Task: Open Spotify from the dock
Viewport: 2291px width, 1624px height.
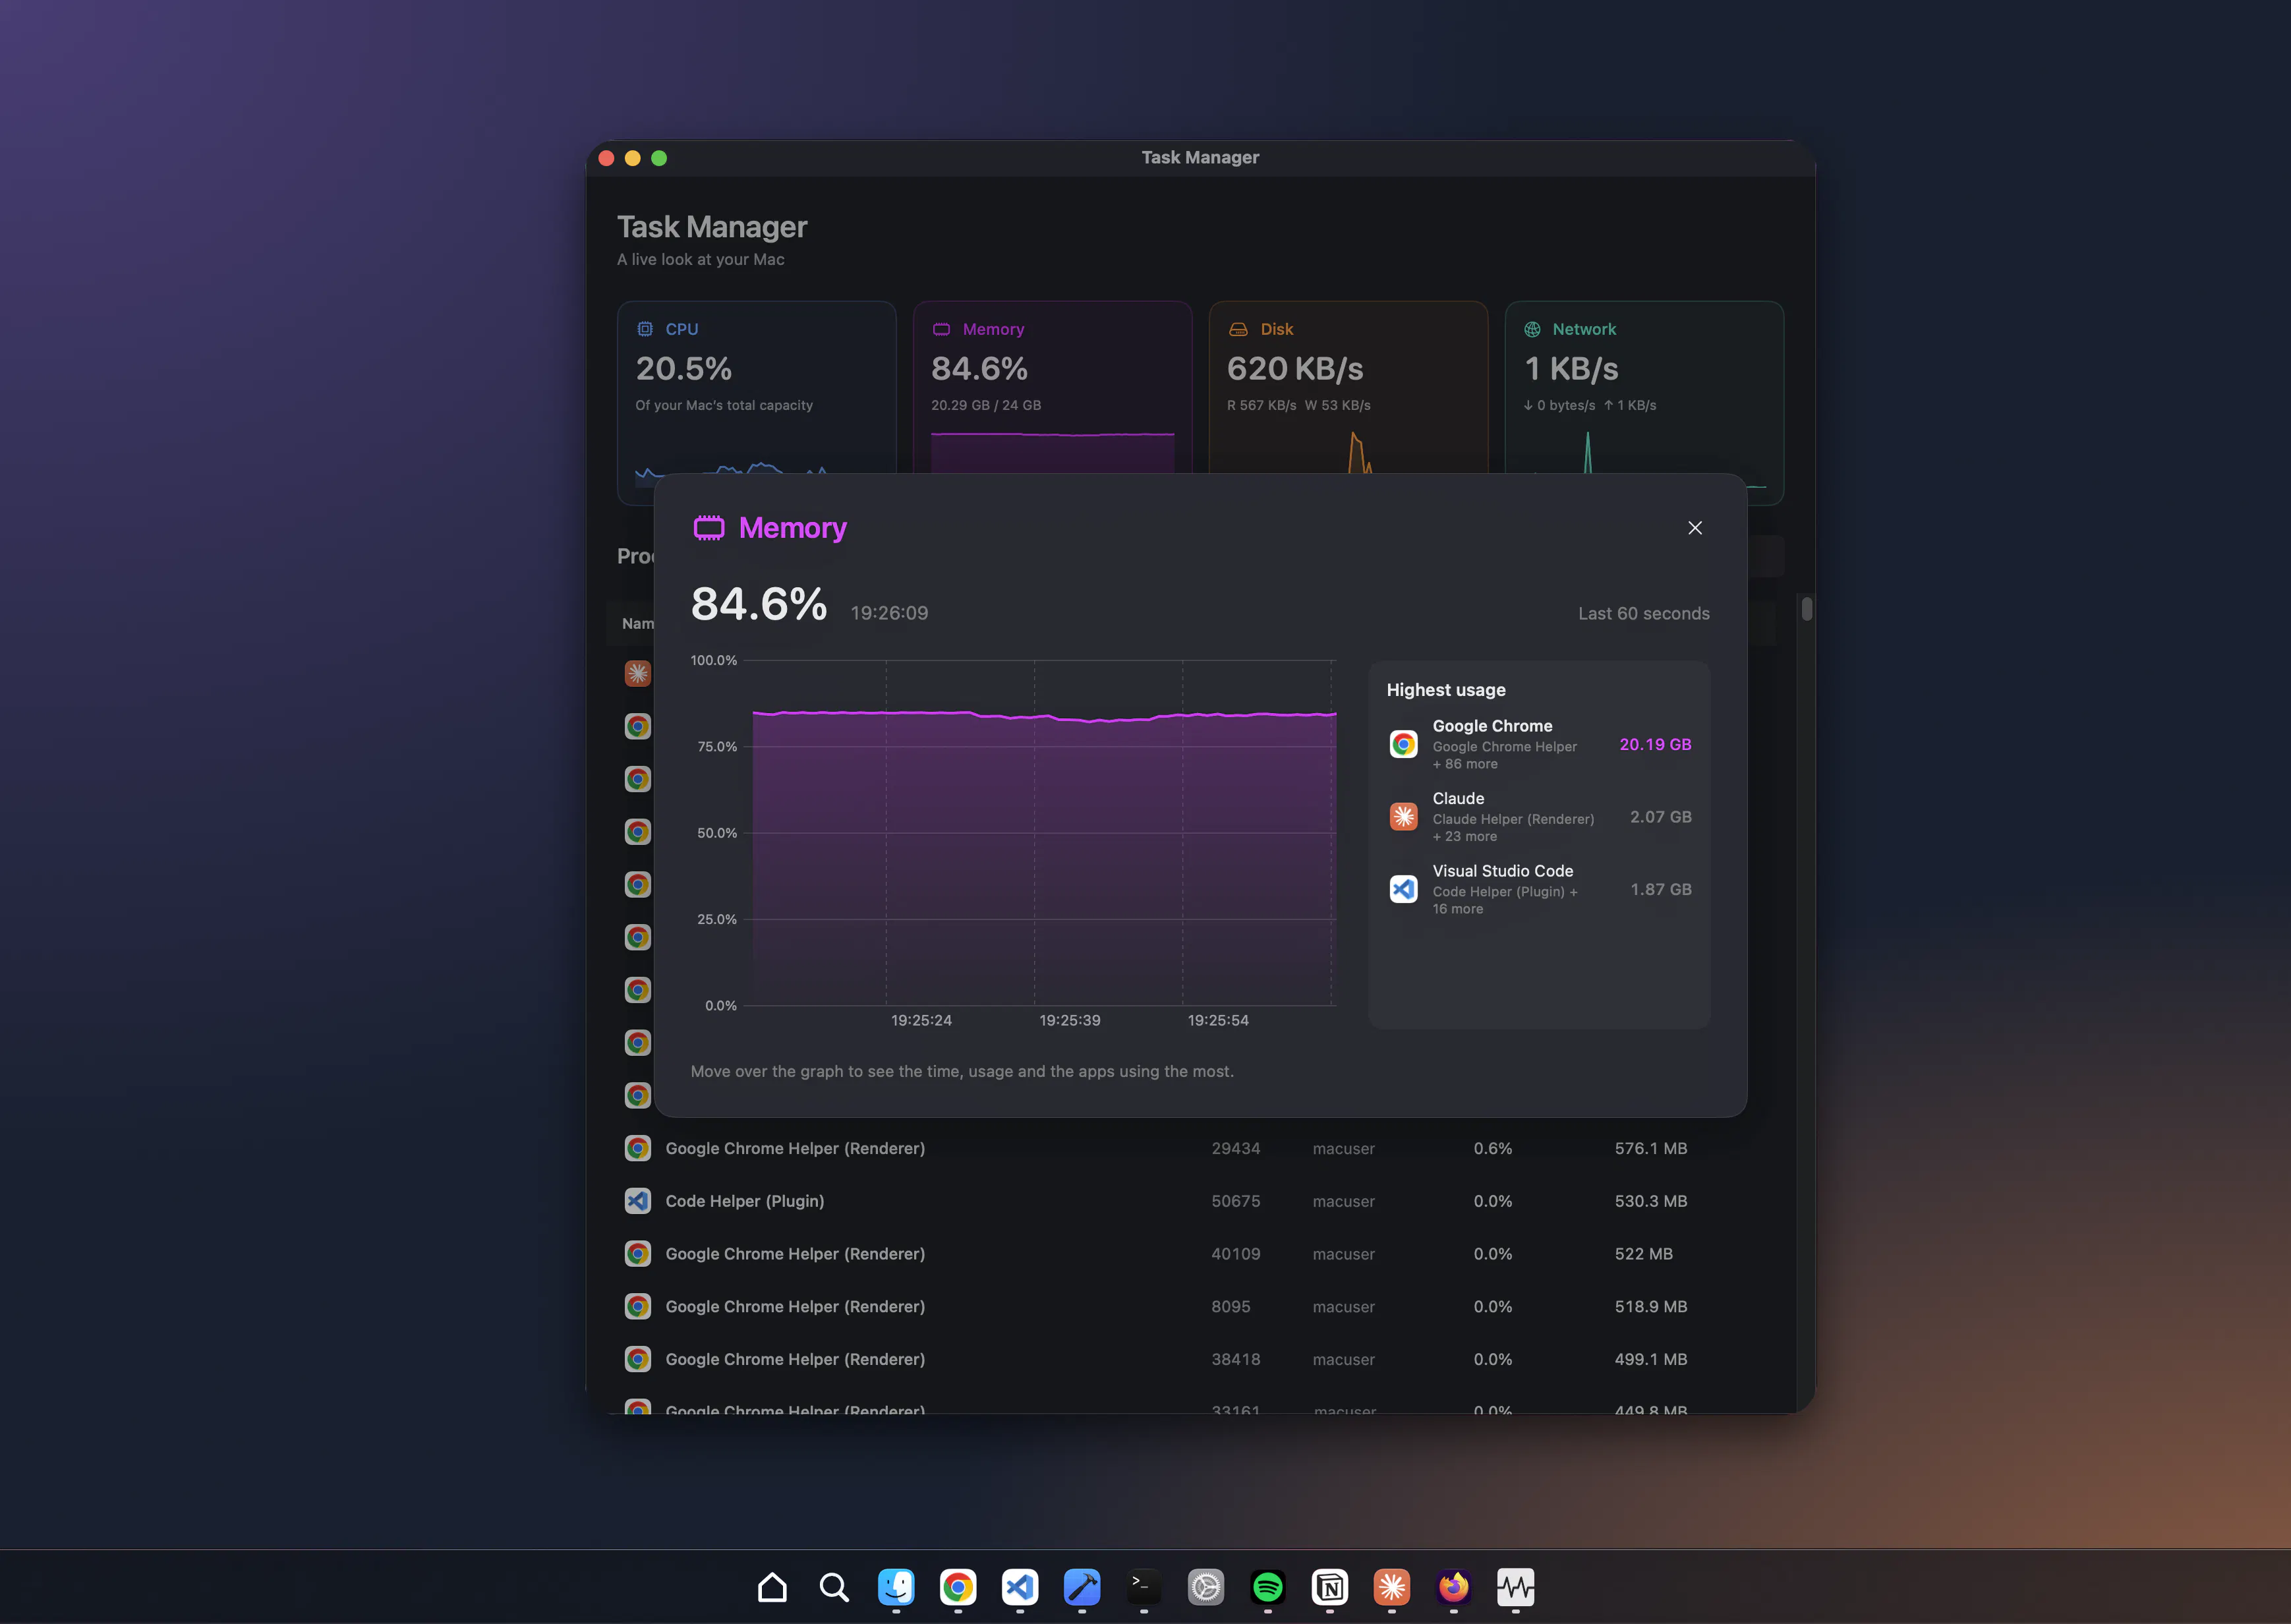Action: click(1267, 1586)
